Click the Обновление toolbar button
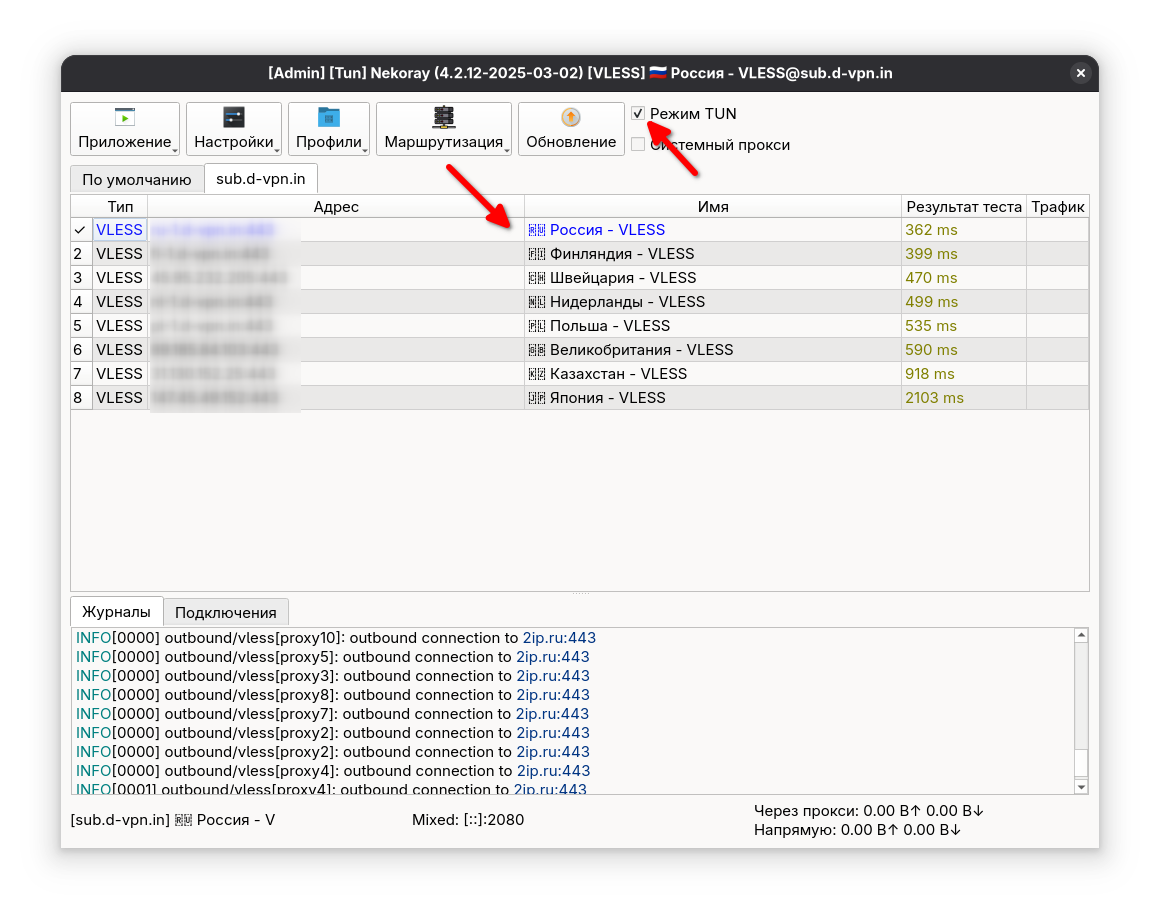The image size is (1160, 915). click(x=571, y=129)
